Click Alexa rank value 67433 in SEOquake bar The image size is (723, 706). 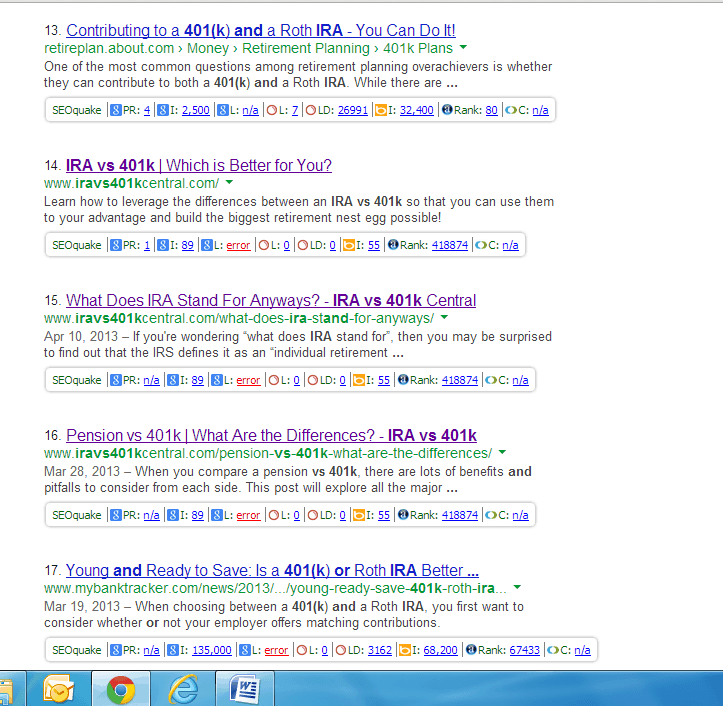click(x=525, y=650)
